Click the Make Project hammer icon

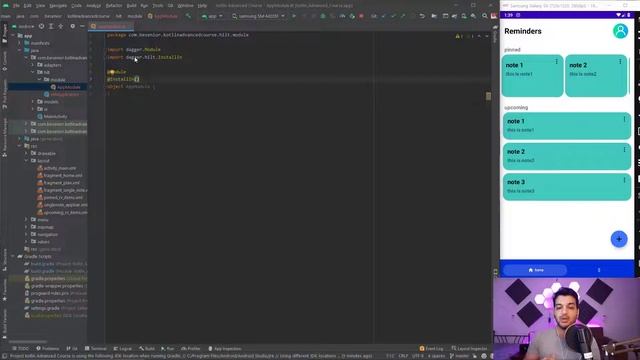click(188, 16)
